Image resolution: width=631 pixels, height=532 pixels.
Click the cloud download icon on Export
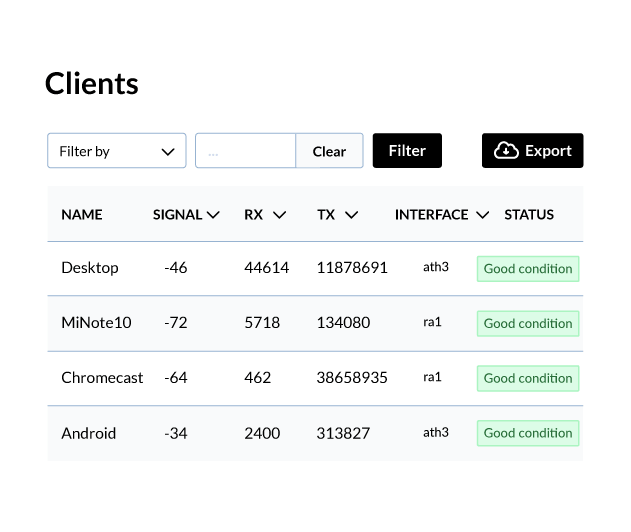[x=506, y=151]
